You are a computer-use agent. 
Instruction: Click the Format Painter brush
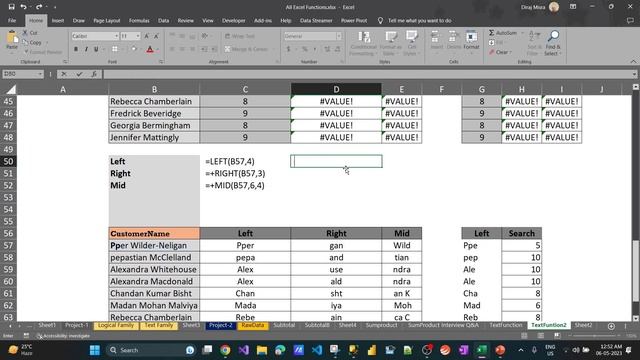coord(26,52)
